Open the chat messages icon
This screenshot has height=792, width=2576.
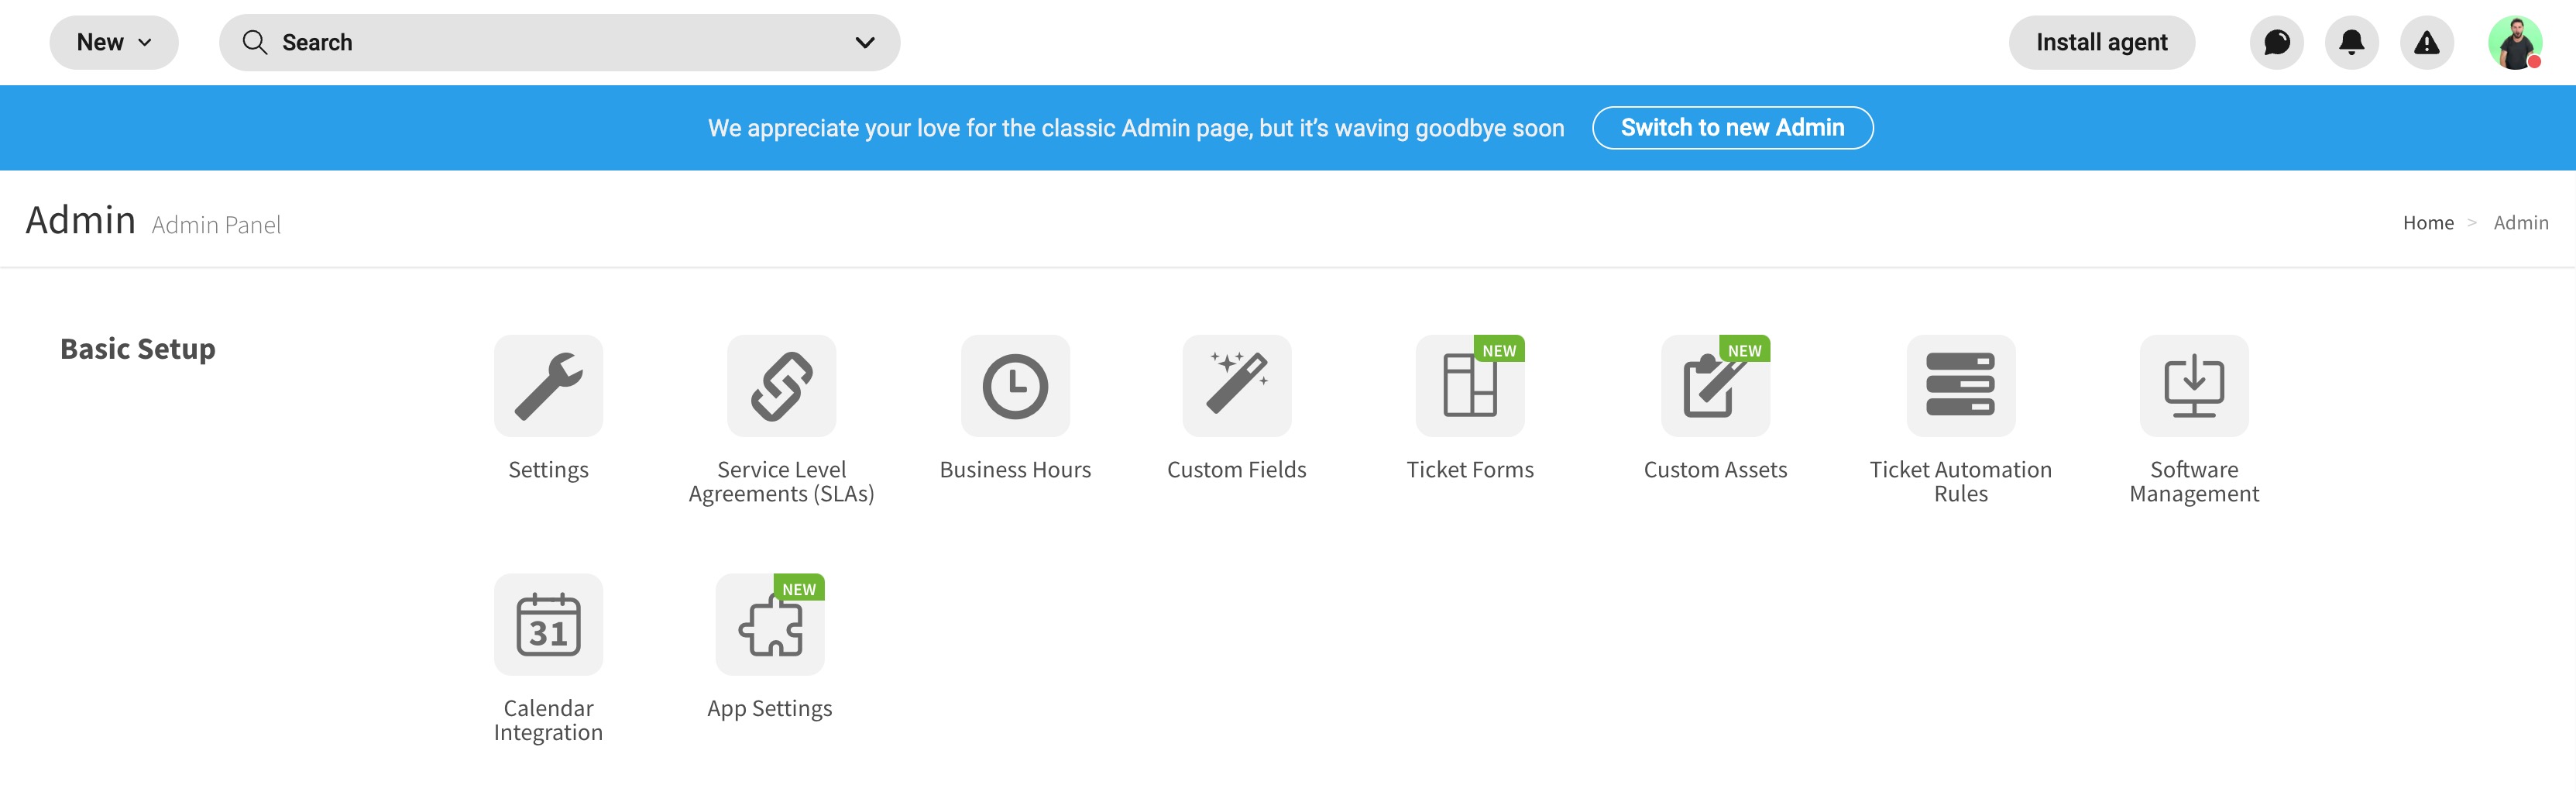[x=2277, y=42]
